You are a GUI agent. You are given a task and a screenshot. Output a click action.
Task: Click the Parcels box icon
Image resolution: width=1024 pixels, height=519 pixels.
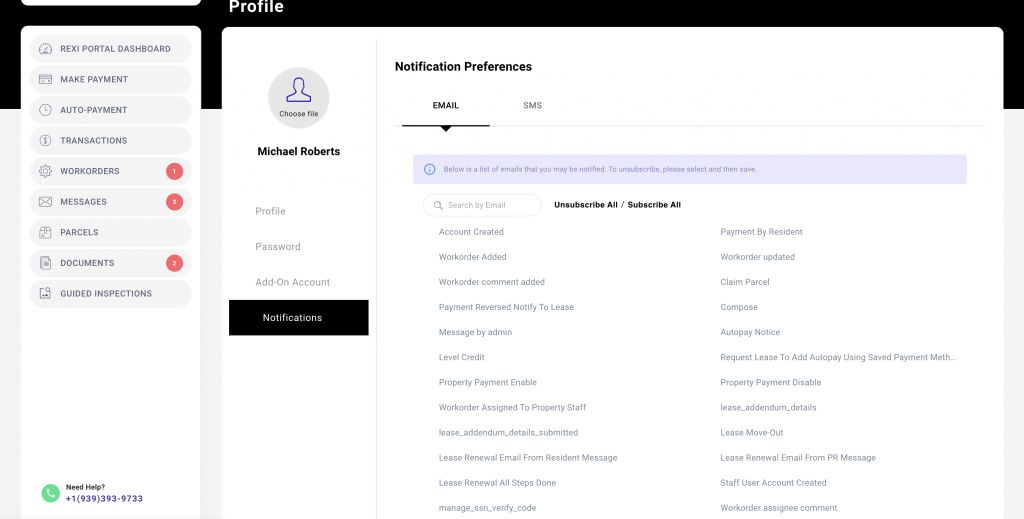click(x=45, y=233)
